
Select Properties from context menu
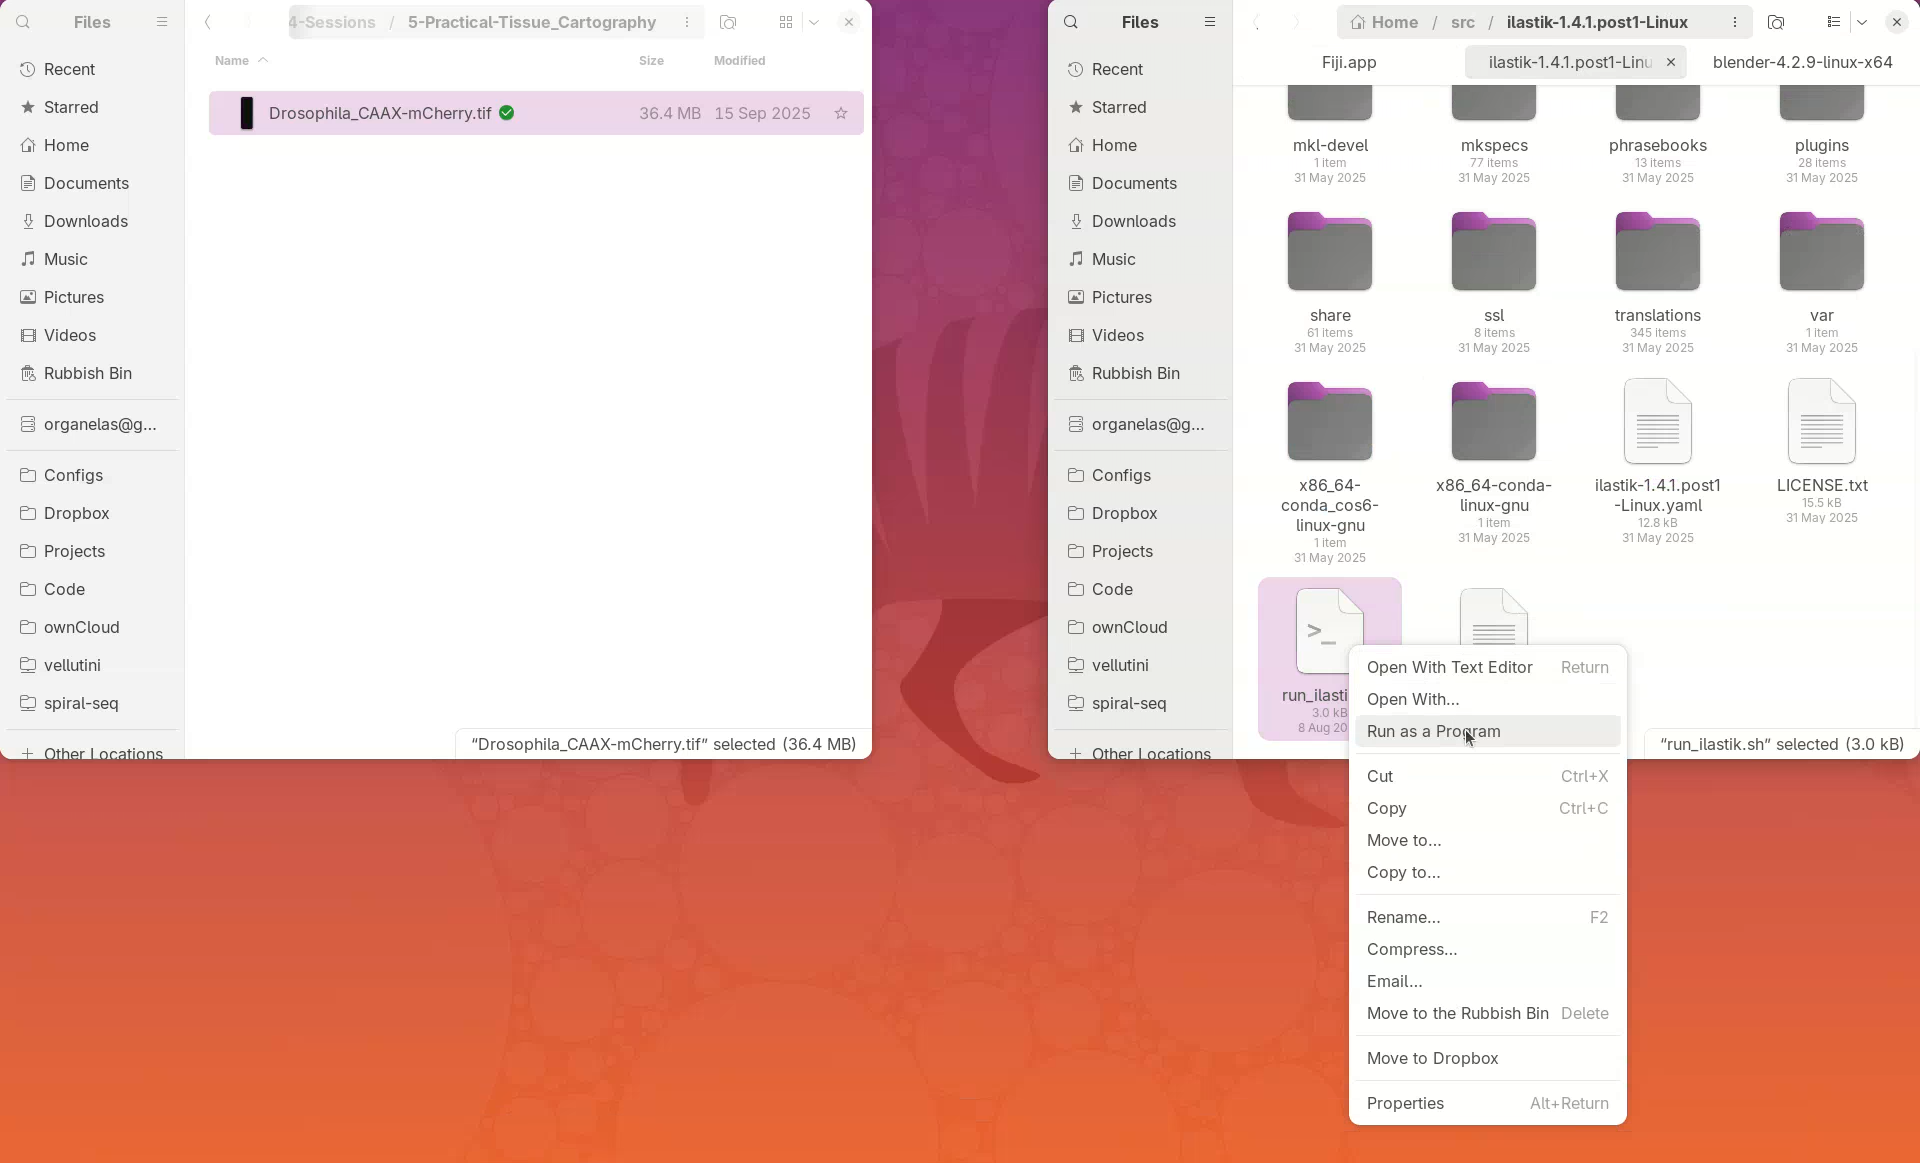[x=1405, y=1103]
